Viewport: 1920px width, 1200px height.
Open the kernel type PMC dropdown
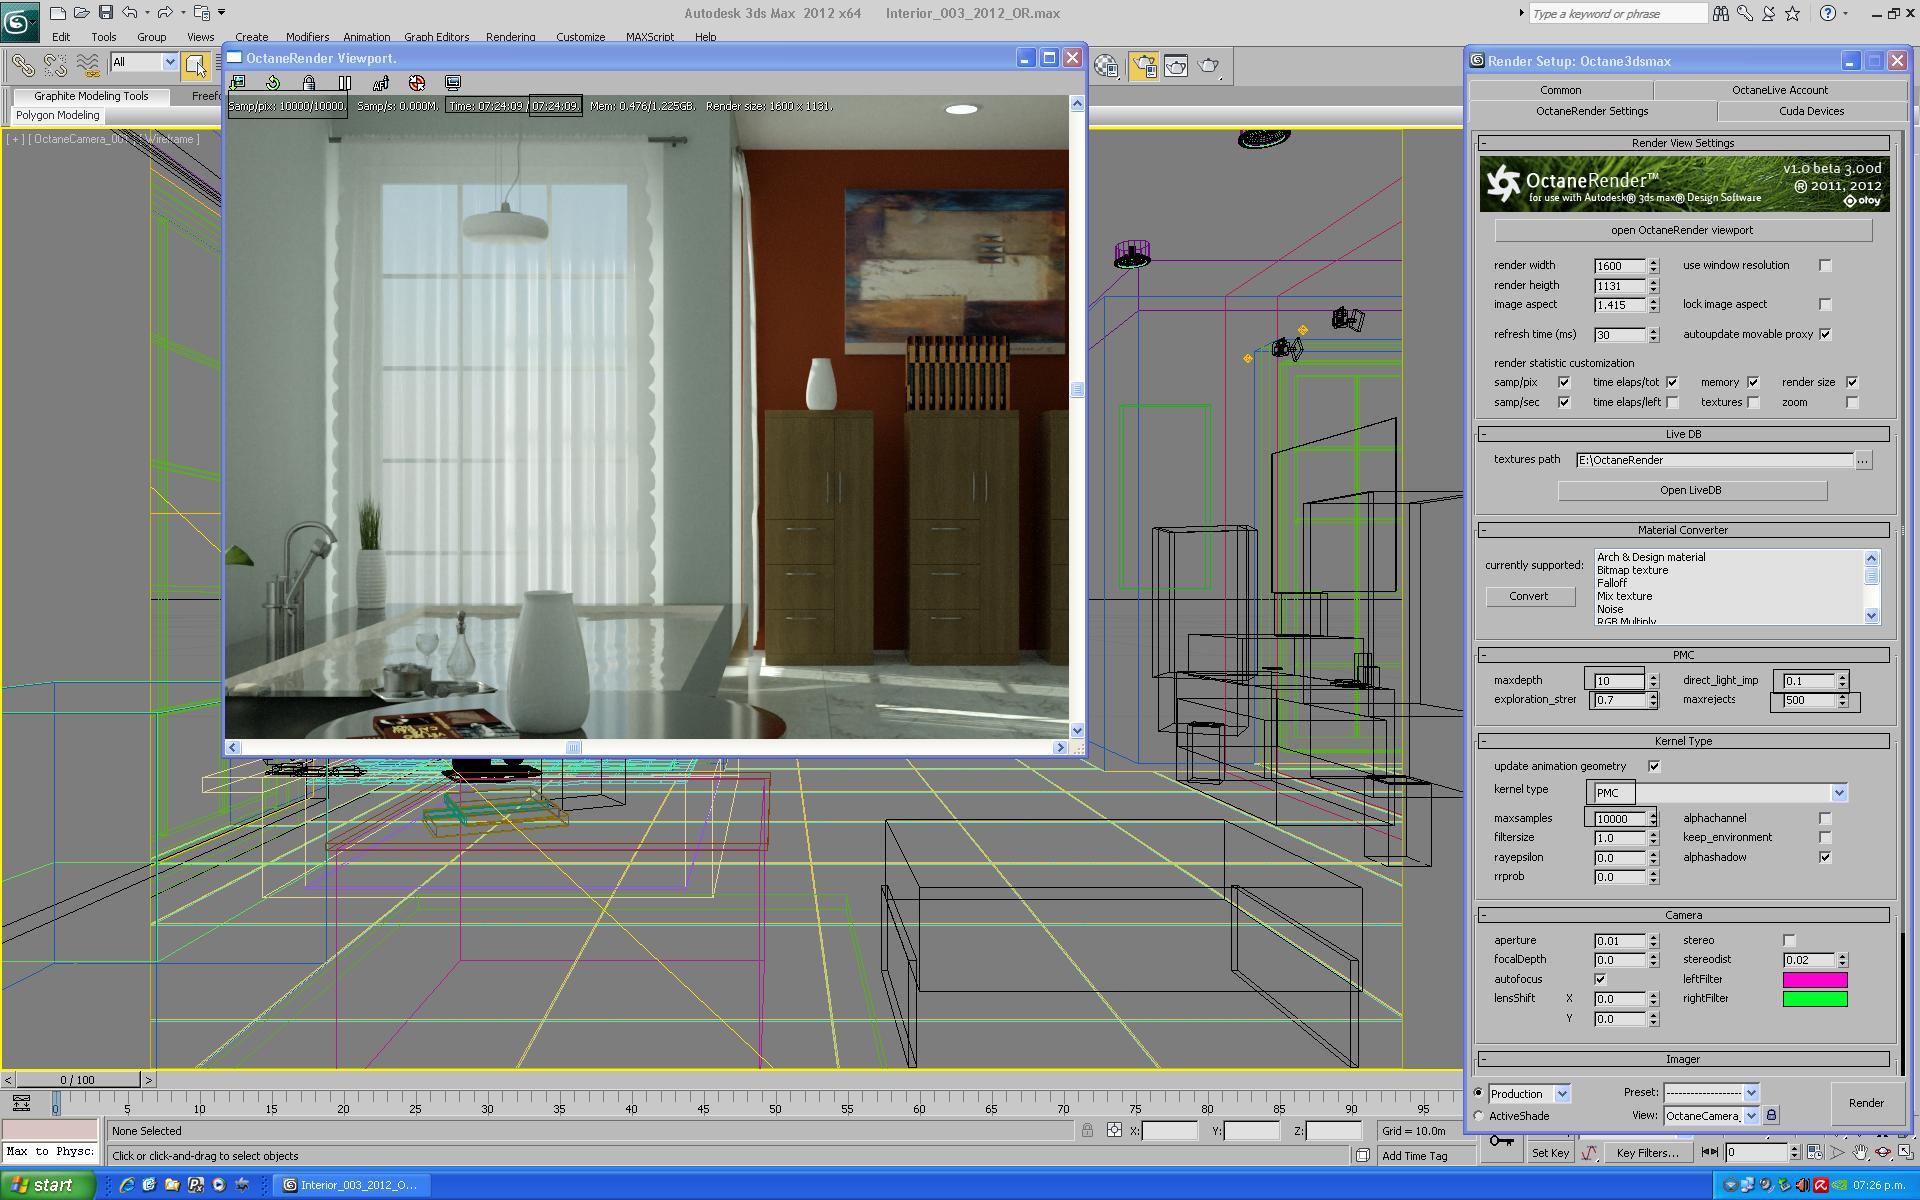click(1838, 793)
